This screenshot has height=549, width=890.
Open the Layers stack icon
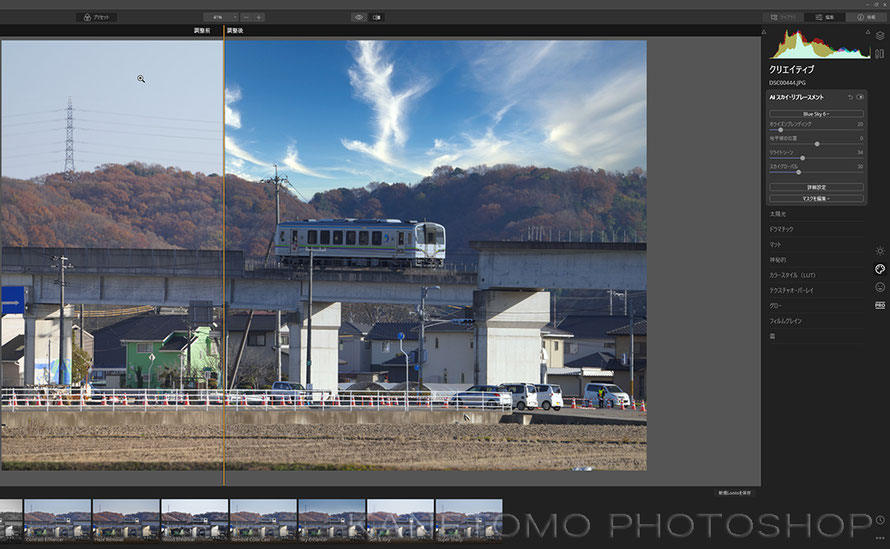click(x=880, y=35)
